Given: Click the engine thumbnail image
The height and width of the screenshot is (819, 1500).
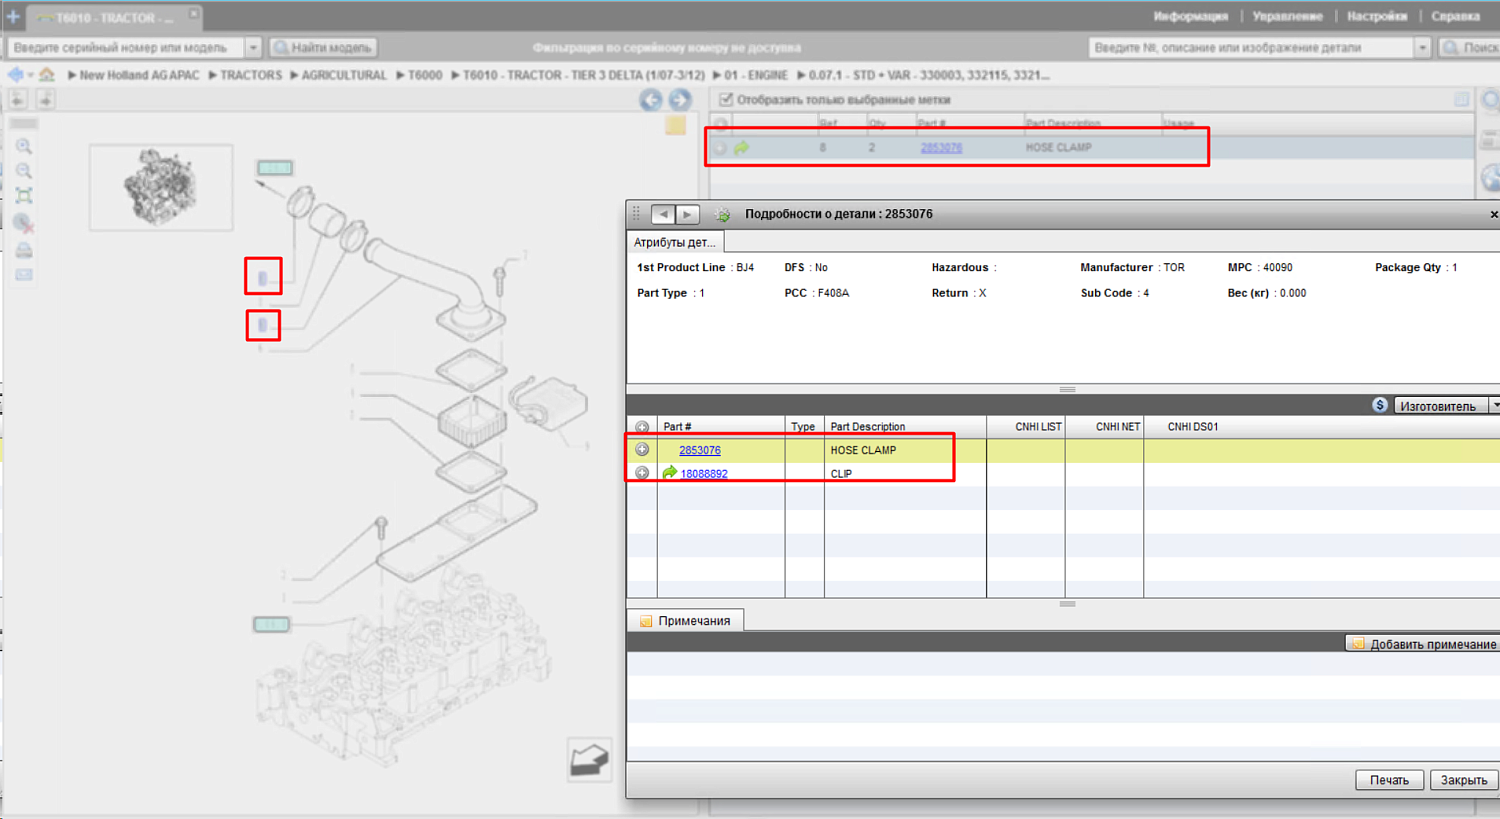Looking at the screenshot, I should [161, 187].
